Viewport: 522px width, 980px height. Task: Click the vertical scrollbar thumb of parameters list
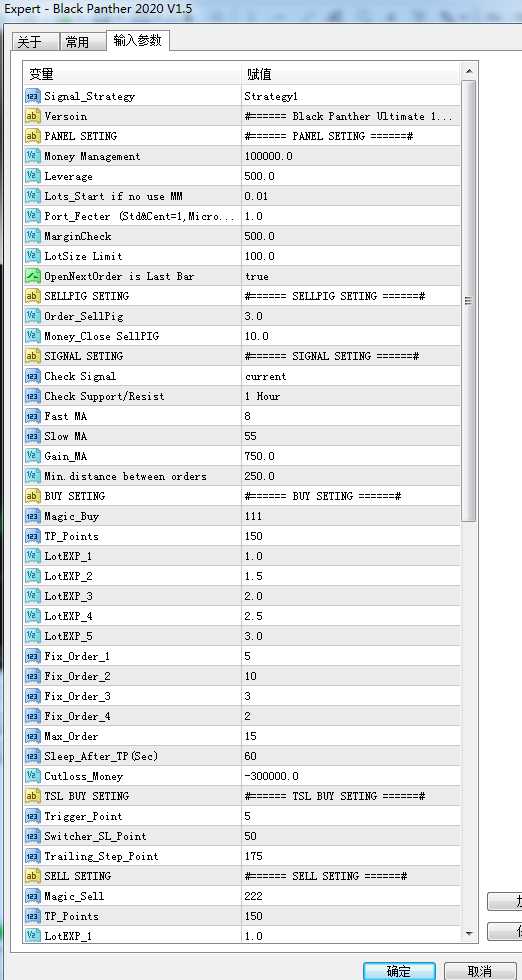click(469, 301)
